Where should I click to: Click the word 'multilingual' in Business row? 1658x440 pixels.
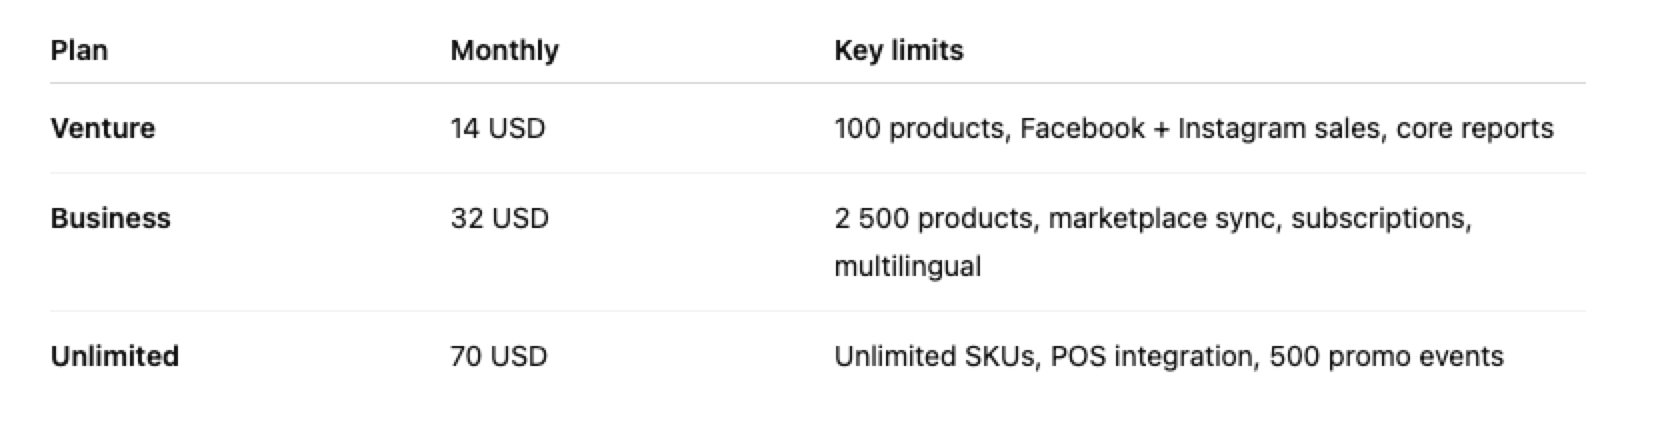[907, 266]
